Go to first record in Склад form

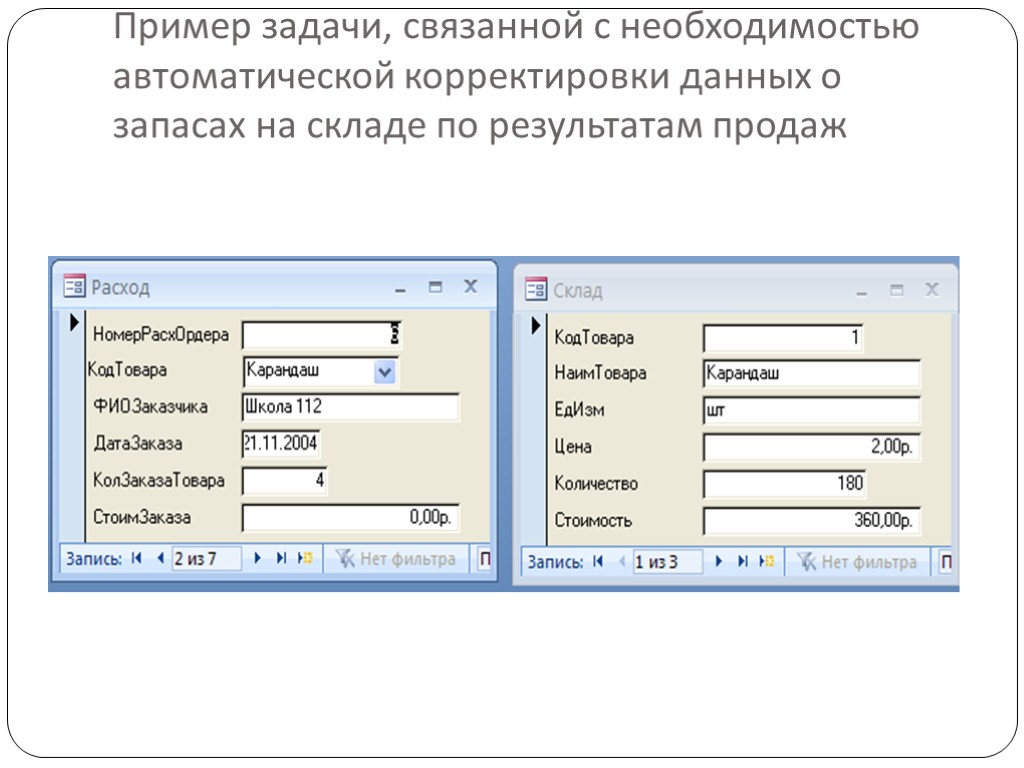tap(598, 561)
